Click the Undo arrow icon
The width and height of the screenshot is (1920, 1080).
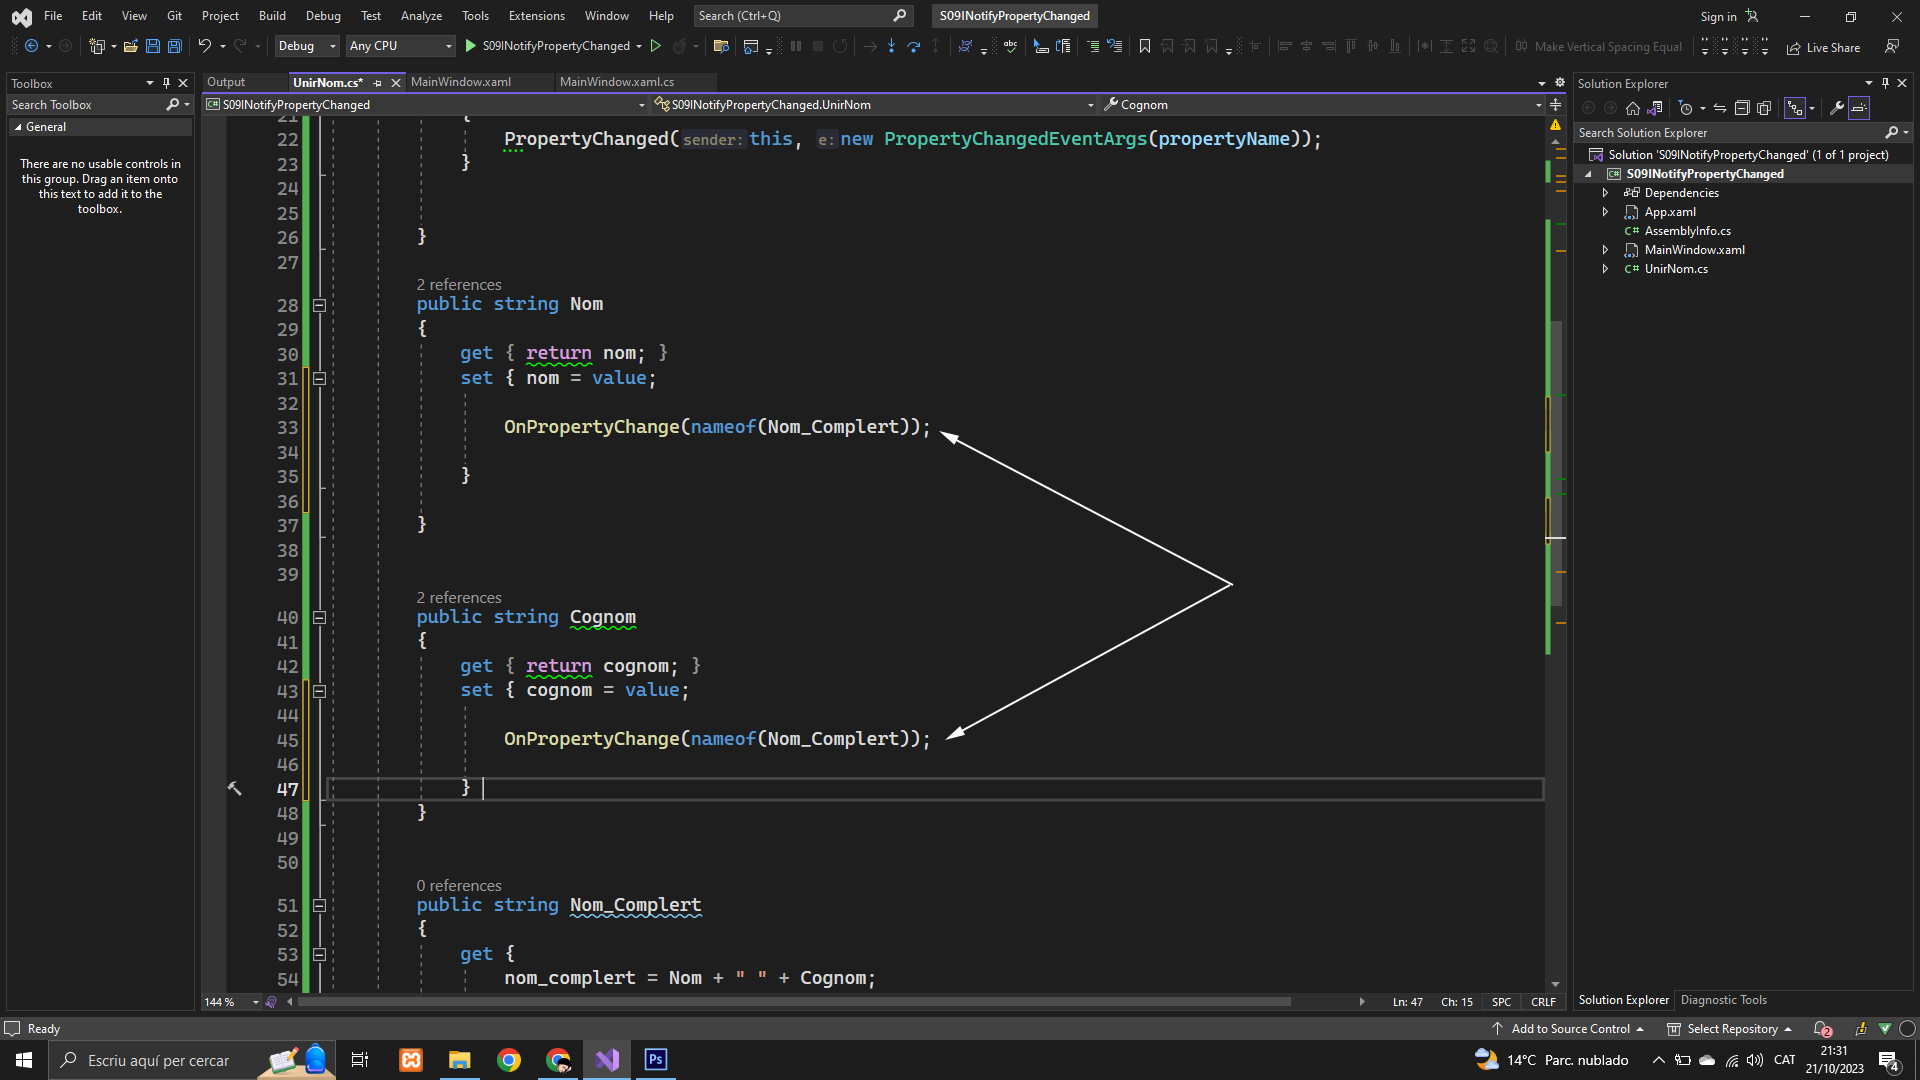click(x=204, y=46)
